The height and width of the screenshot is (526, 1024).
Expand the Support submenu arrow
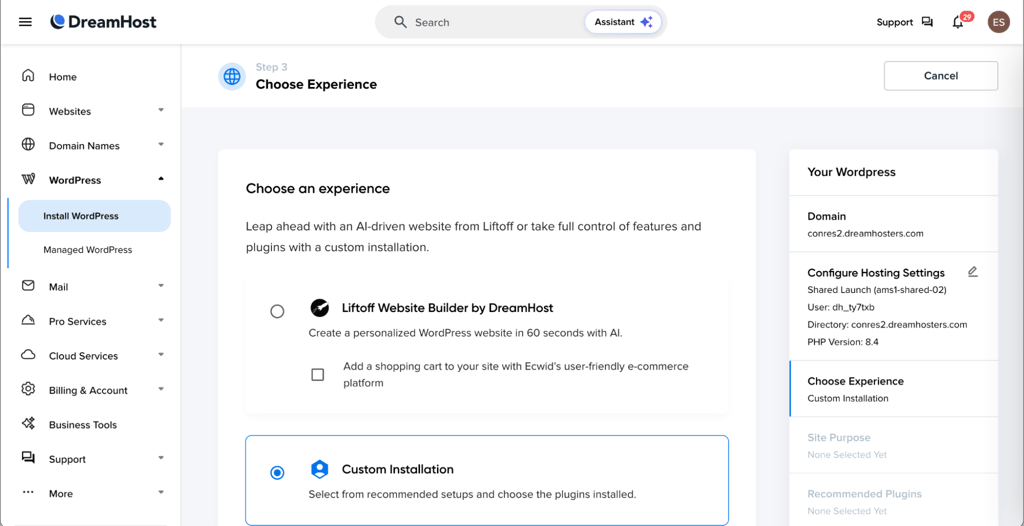pos(161,458)
